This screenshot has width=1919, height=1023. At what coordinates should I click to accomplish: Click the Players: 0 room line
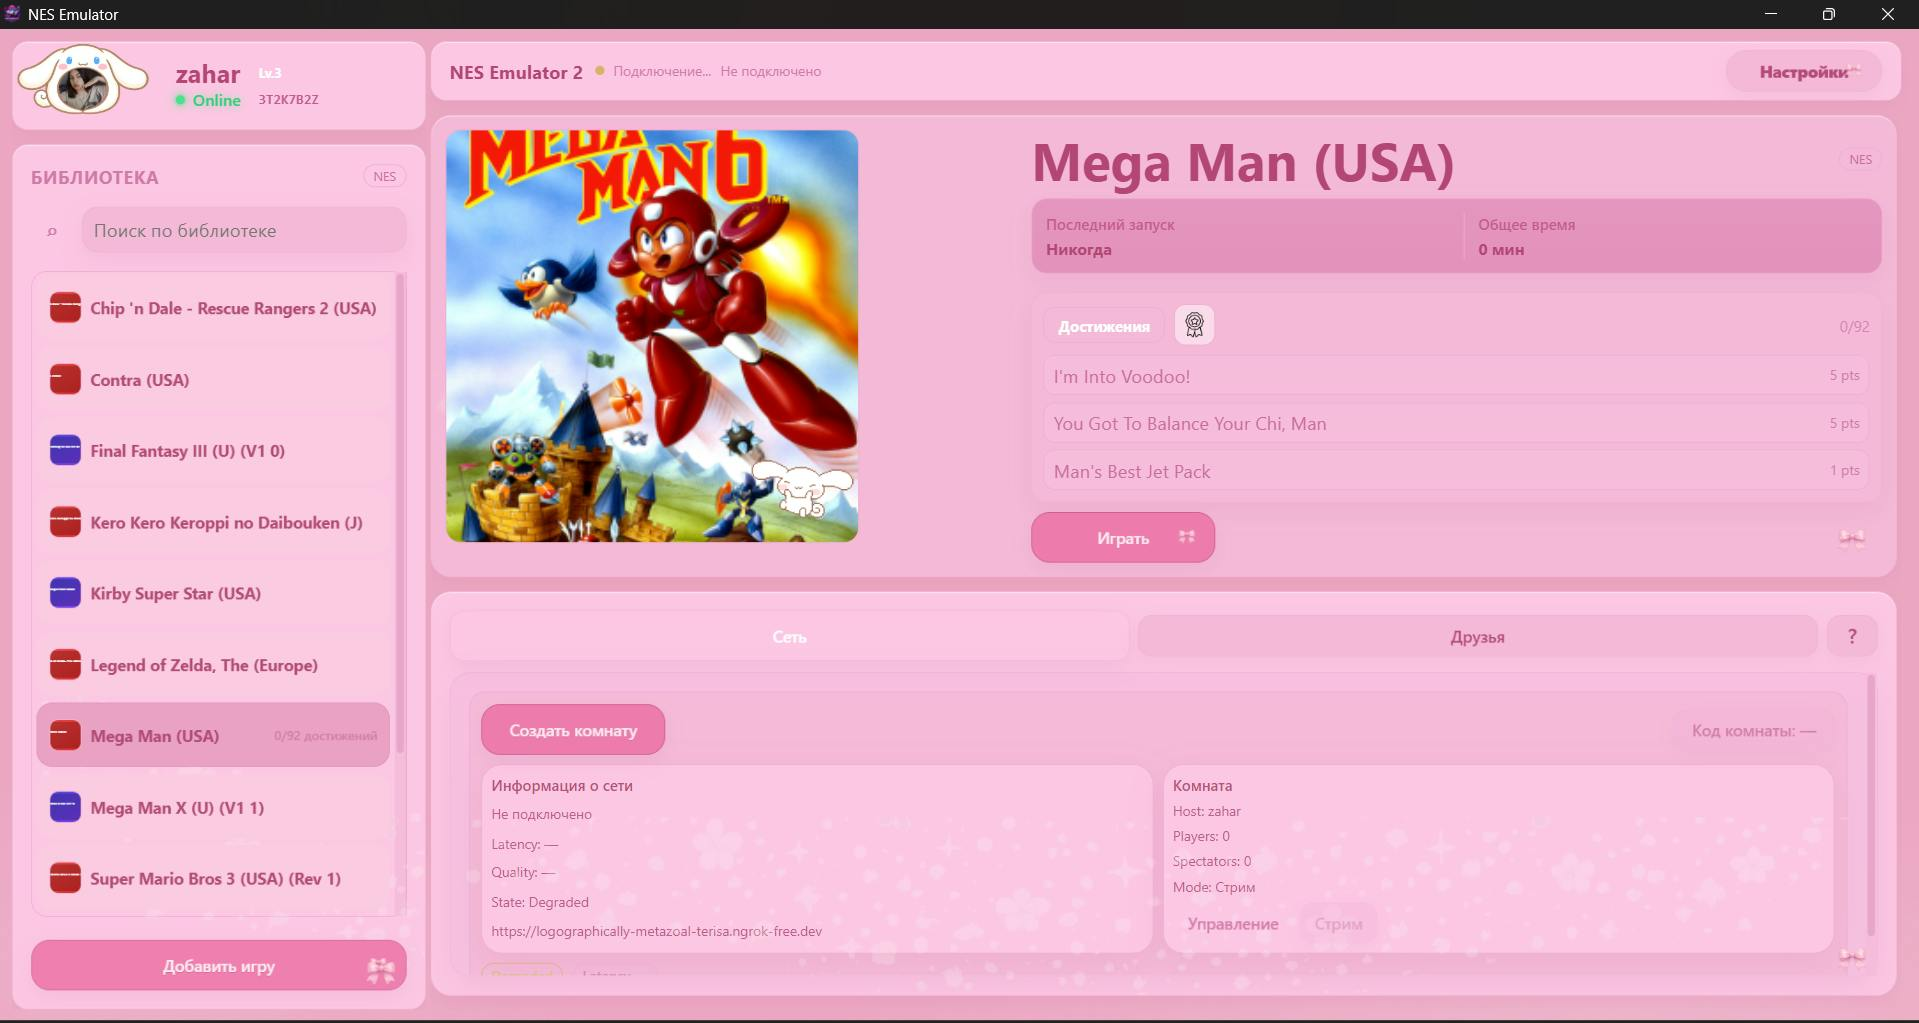click(x=1201, y=836)
